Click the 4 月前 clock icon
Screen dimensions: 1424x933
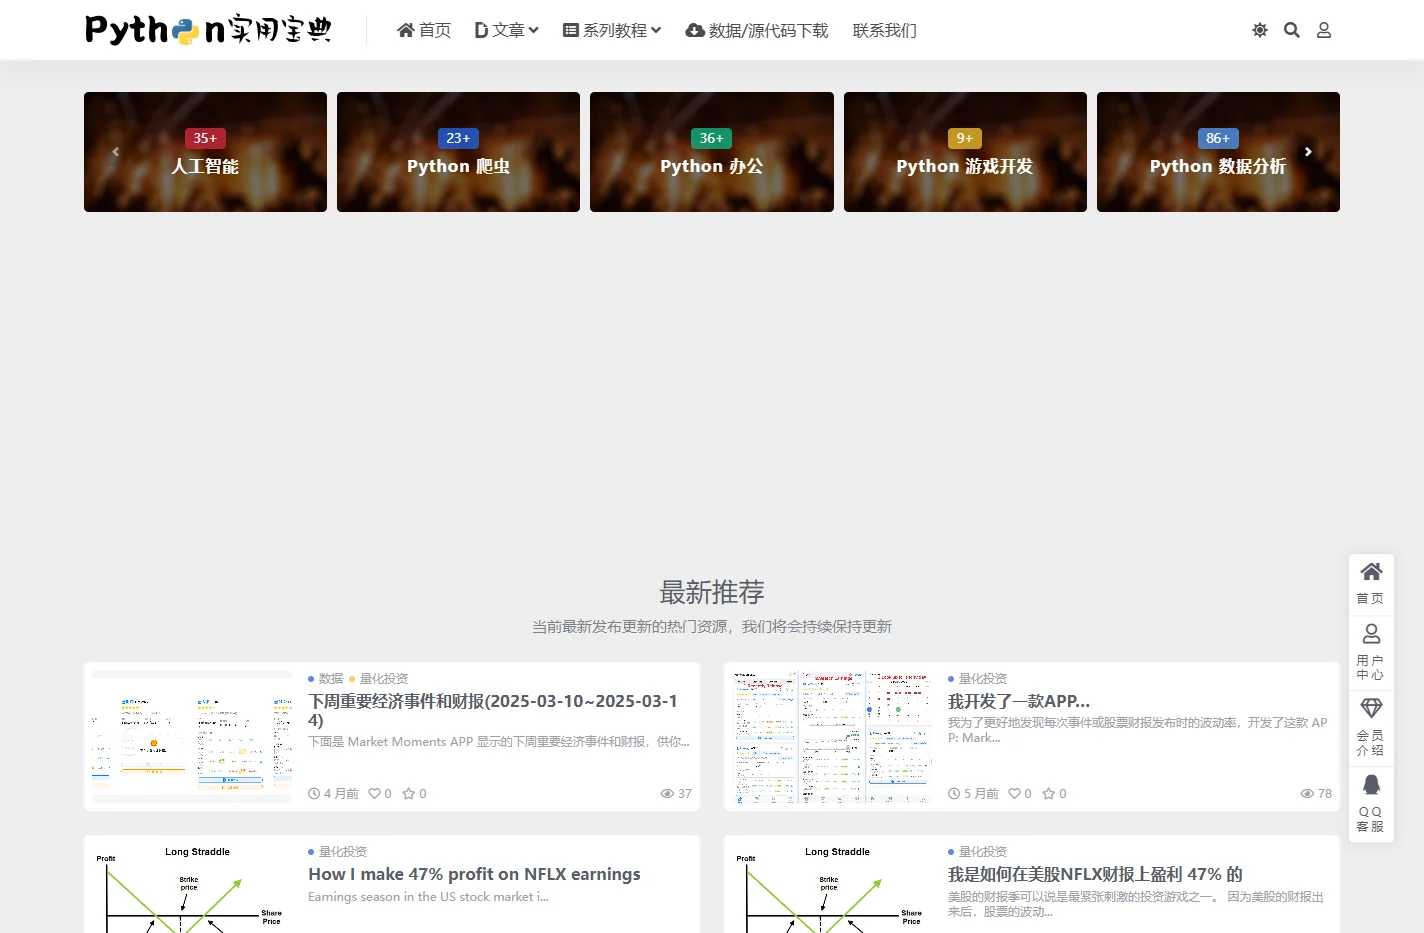point(314,793)
